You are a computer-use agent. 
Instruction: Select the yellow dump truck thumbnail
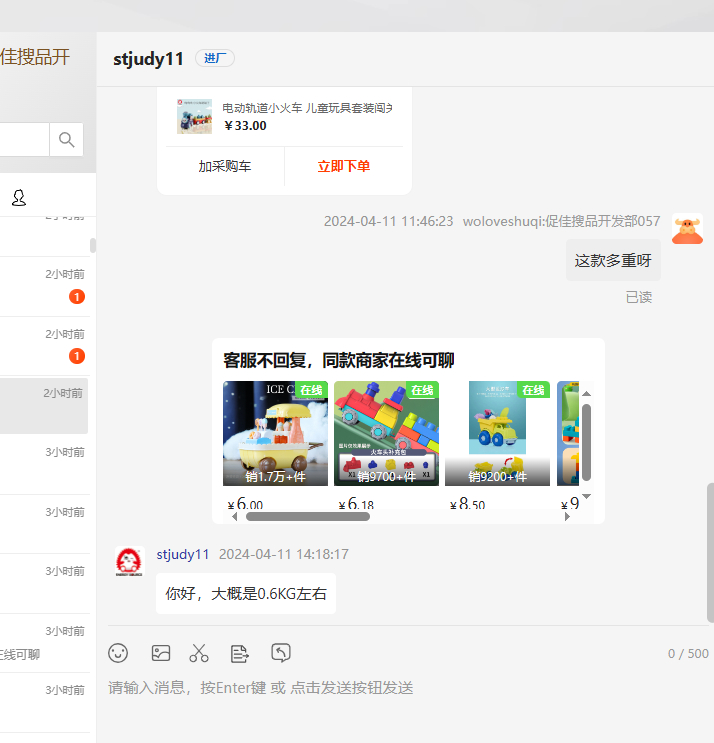click(497, 433)
